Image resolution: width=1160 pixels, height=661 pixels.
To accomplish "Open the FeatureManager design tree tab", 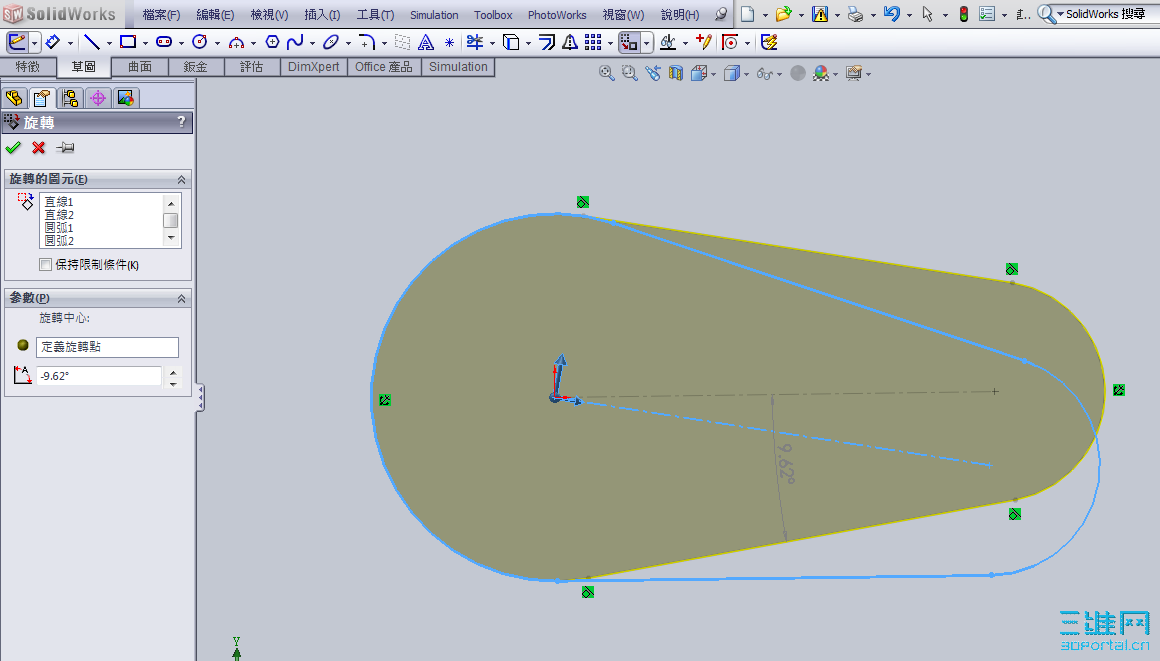I will (14, 98).
